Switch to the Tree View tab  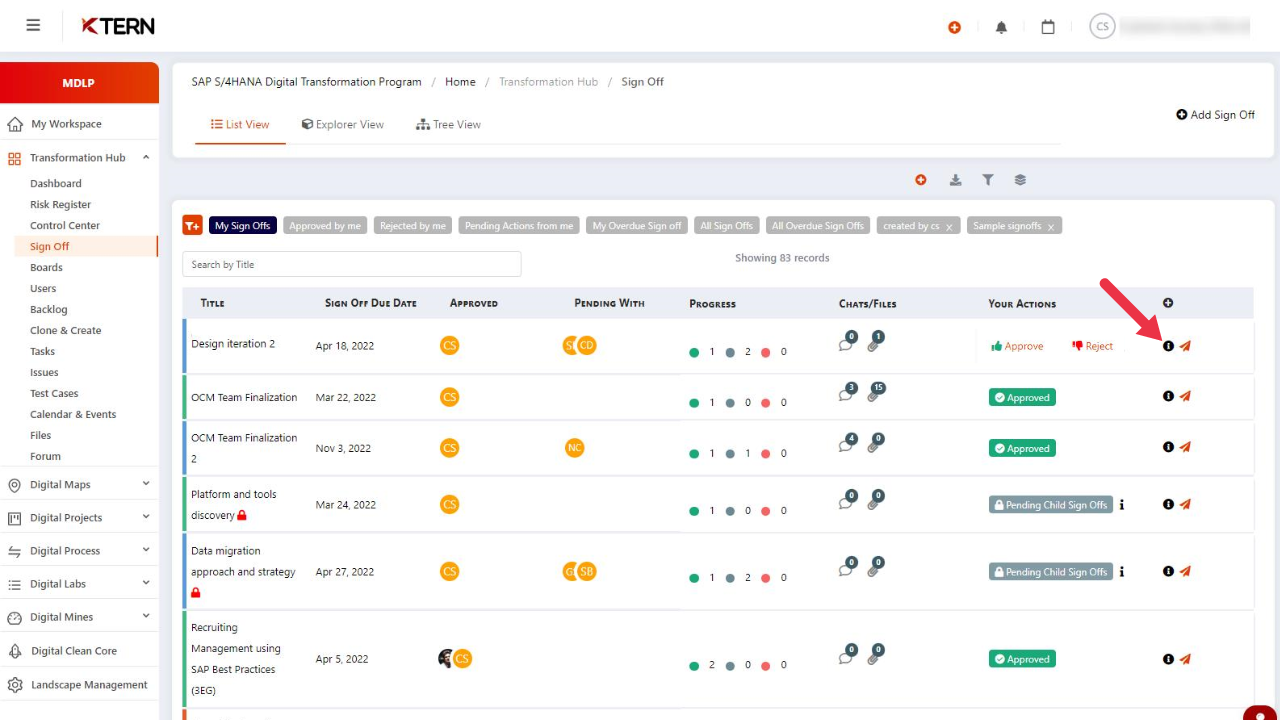pos(448,124)
